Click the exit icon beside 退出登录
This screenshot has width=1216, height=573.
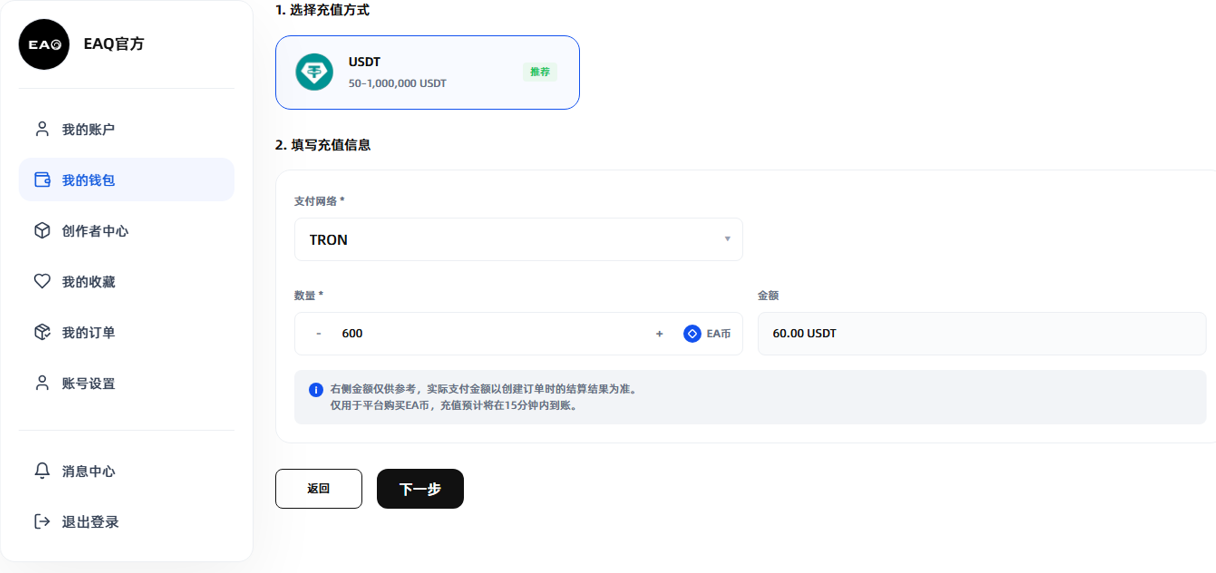42,522
